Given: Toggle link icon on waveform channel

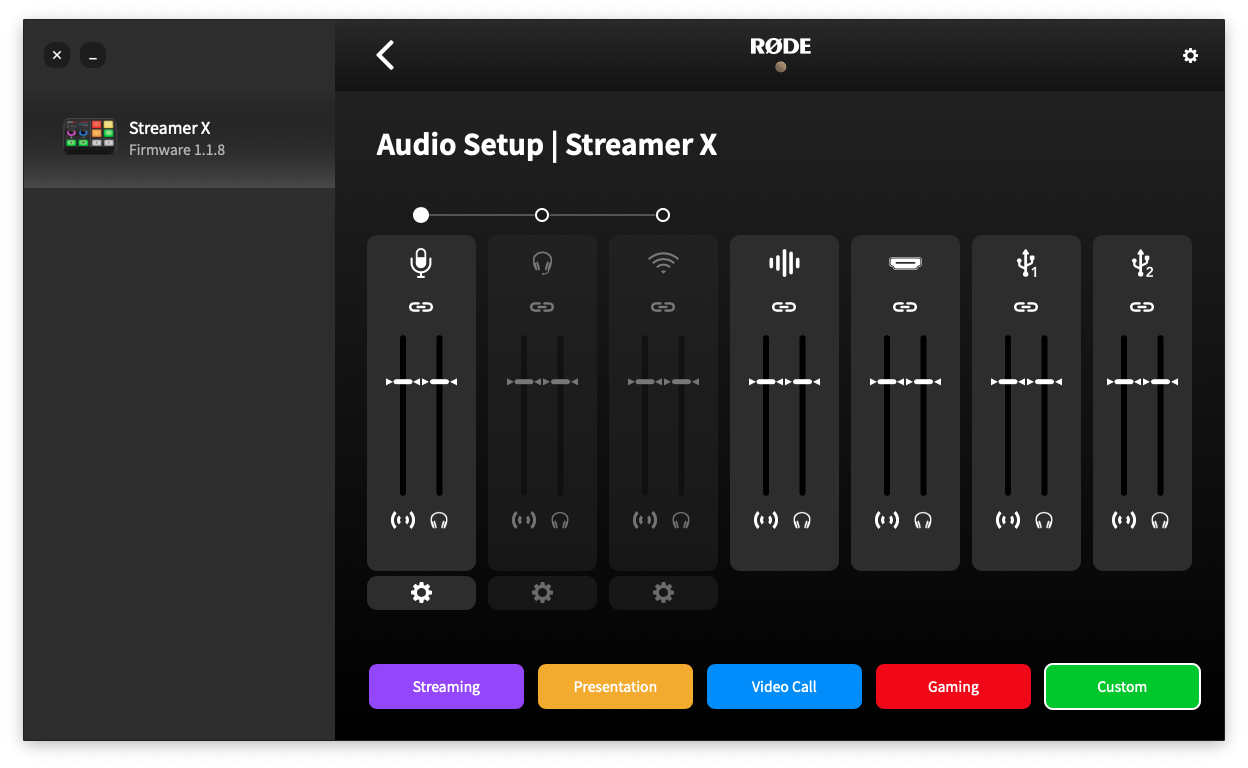Looking at the screenshot, I should (784, 307).
